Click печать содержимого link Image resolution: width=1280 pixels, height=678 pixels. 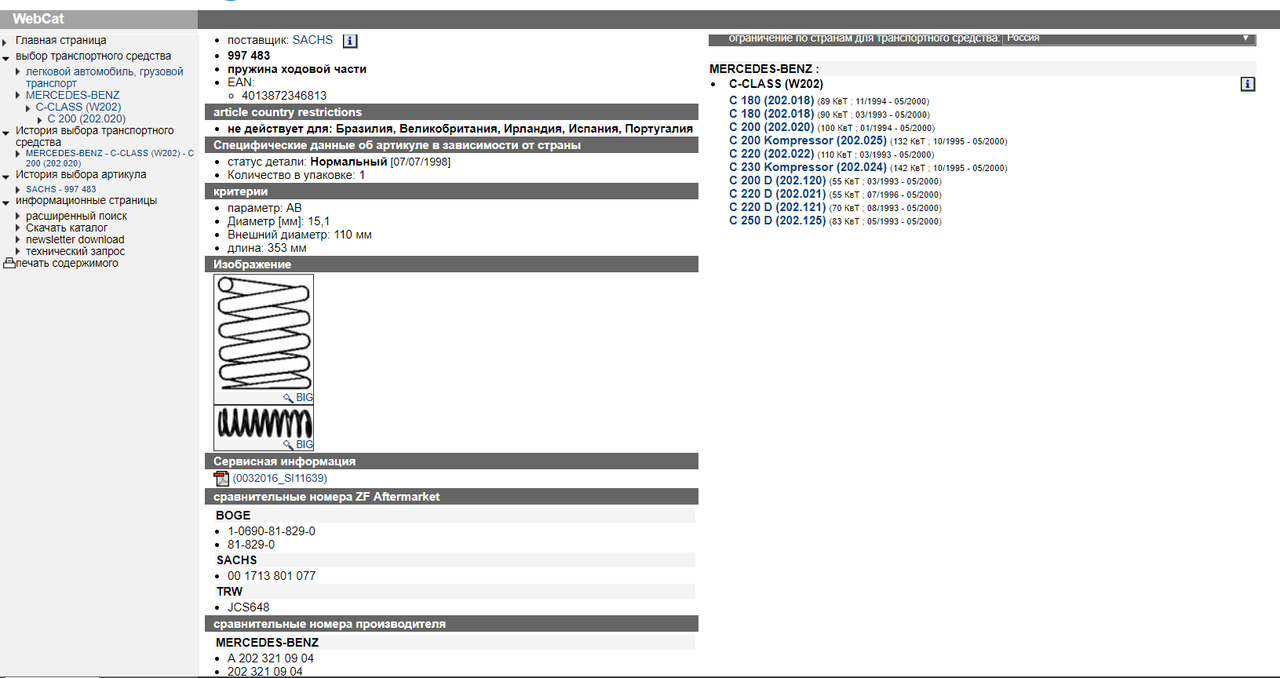tap(66, 263)
